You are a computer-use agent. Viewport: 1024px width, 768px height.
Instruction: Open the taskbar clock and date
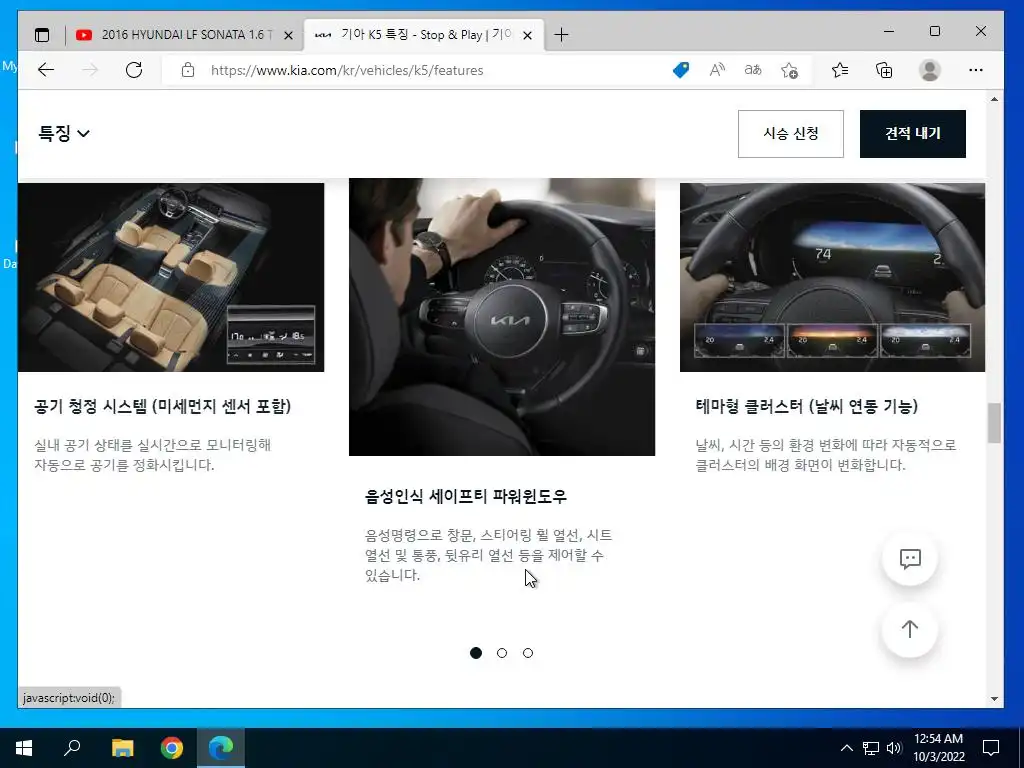(x=938, y=748)
